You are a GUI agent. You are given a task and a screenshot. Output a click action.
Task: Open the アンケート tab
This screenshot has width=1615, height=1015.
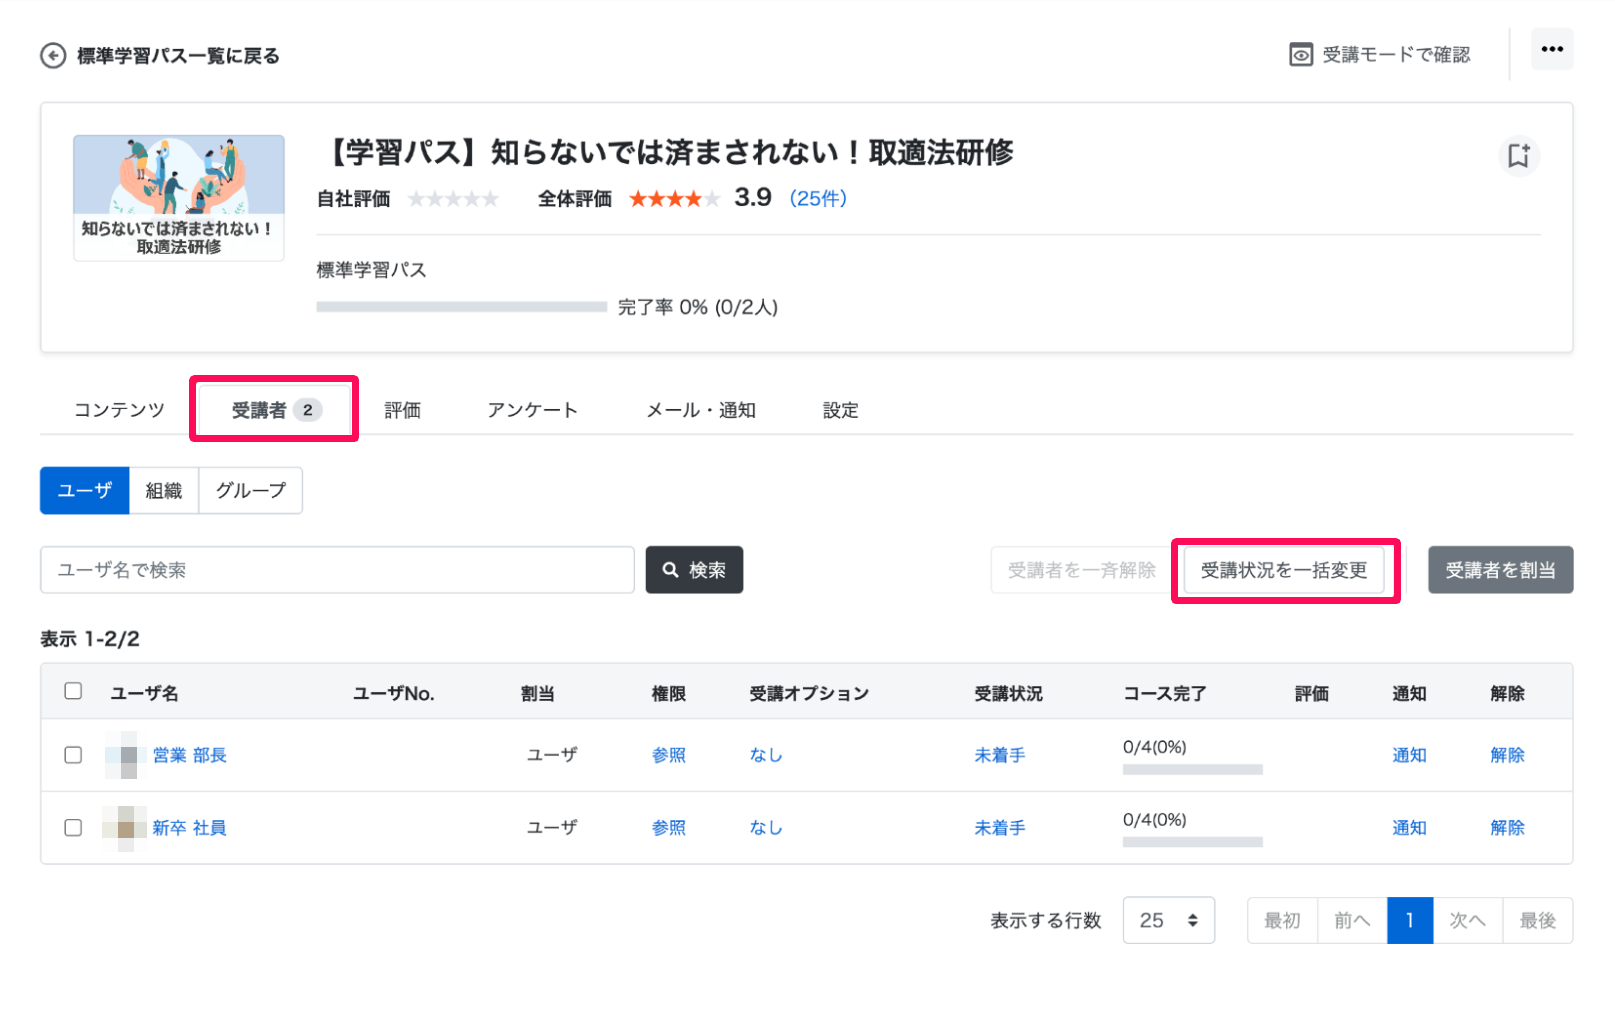tap(532, 410)
